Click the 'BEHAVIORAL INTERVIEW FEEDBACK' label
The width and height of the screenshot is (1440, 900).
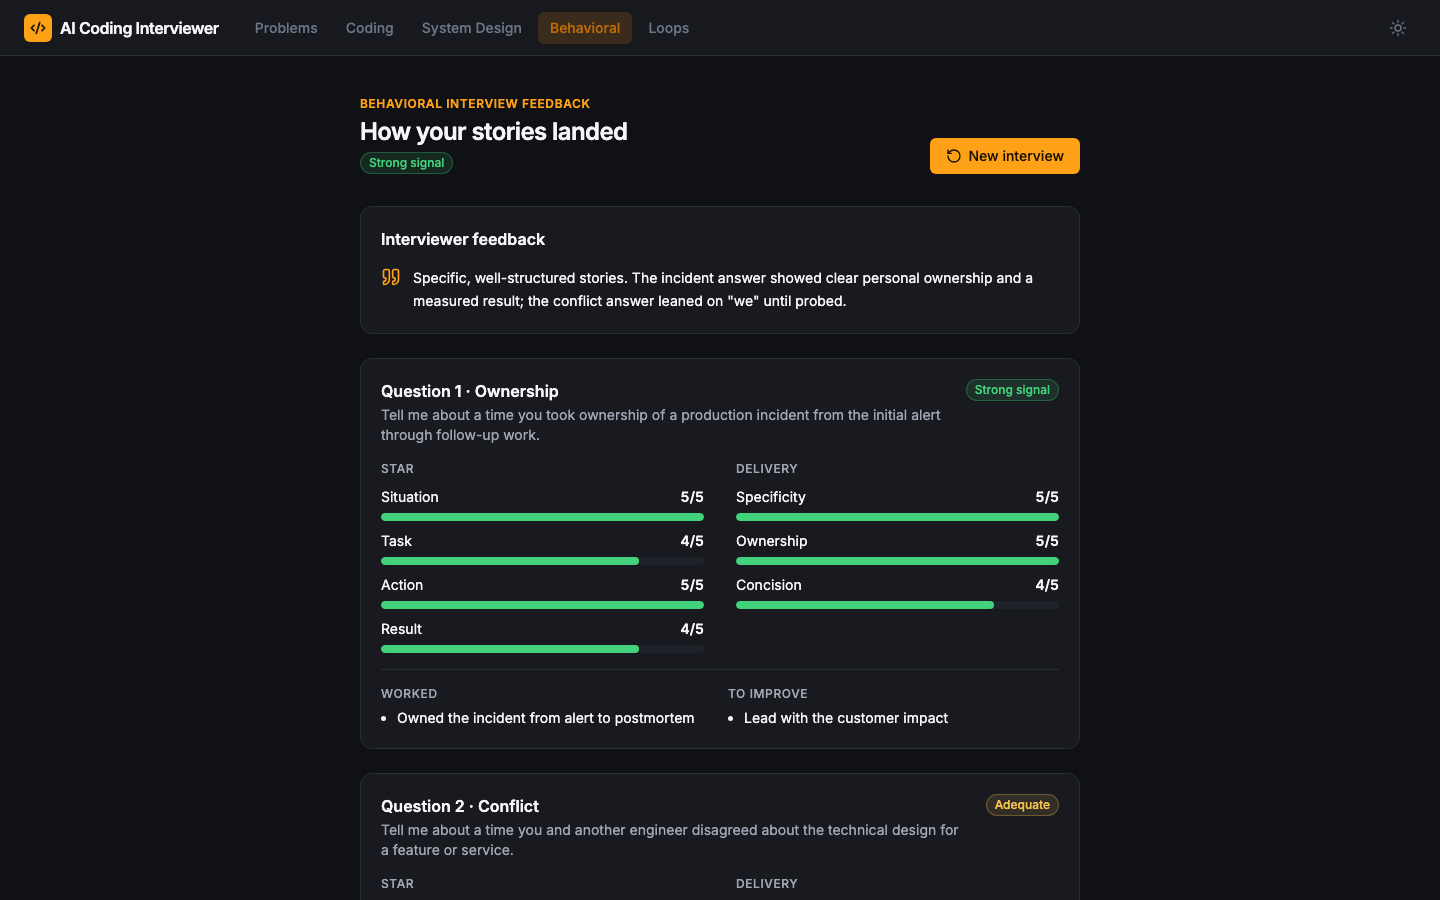(475, 104)
